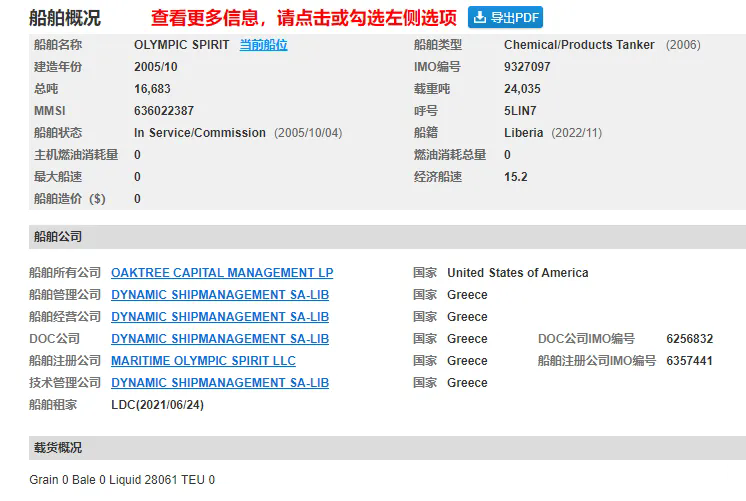The height and width of the screenshot is (501, 746).
Task: Select the flag Liberia
Action: point(523,133)
